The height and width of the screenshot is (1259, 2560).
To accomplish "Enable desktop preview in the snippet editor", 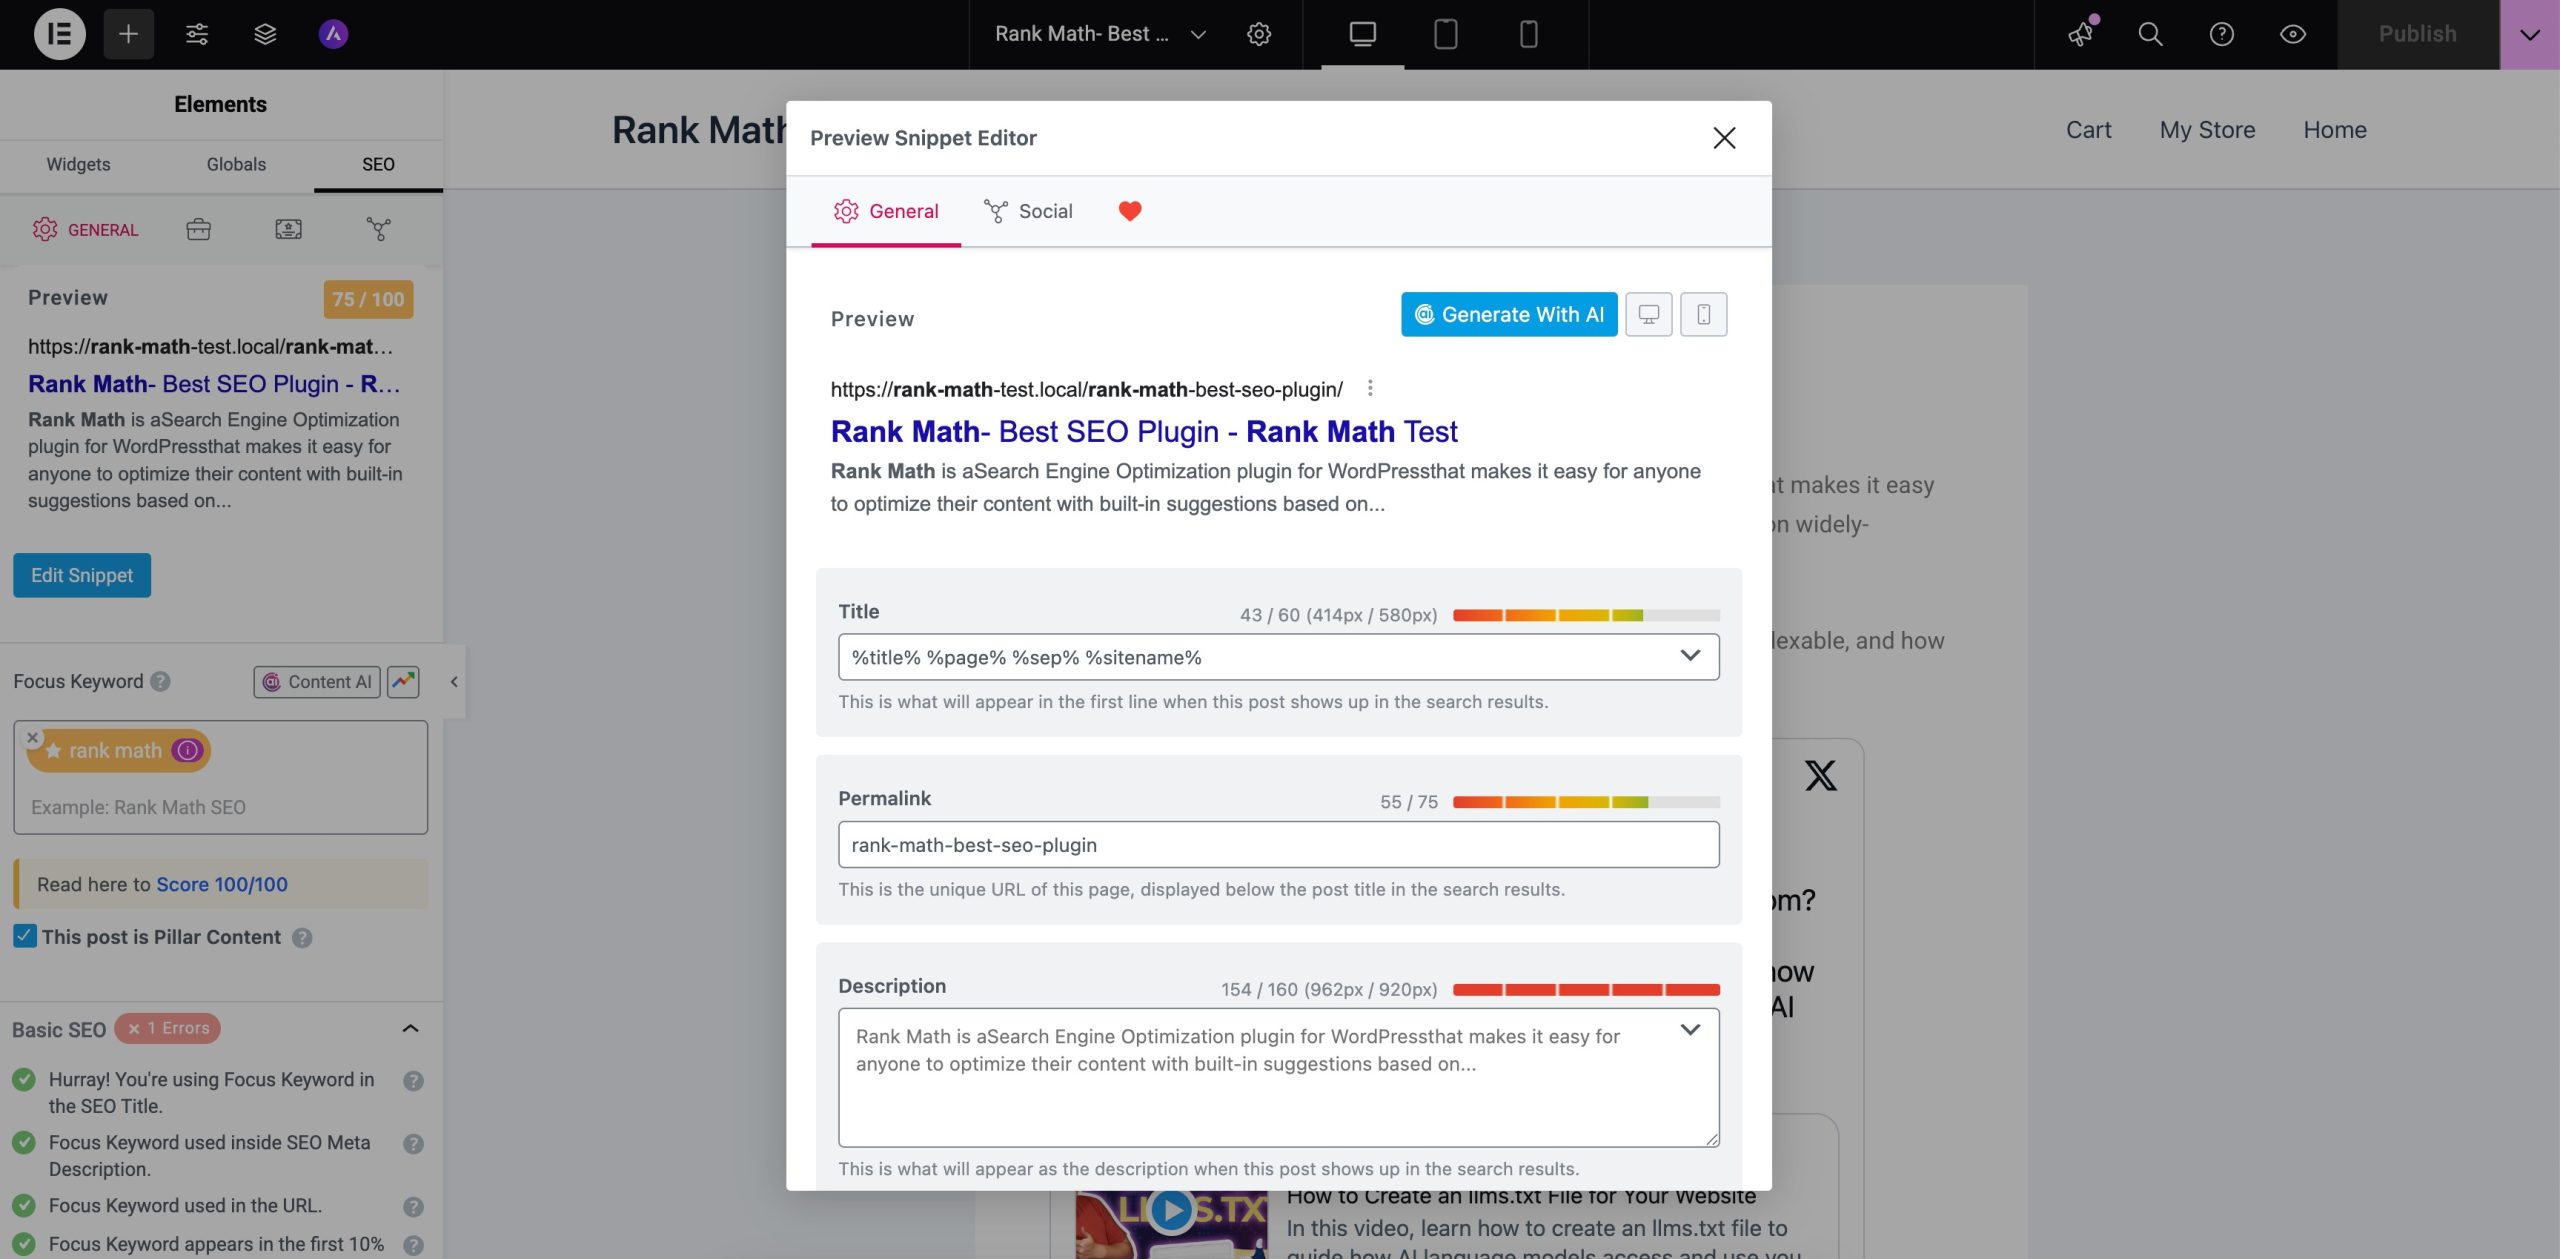I will click(x=1649, y=314).
